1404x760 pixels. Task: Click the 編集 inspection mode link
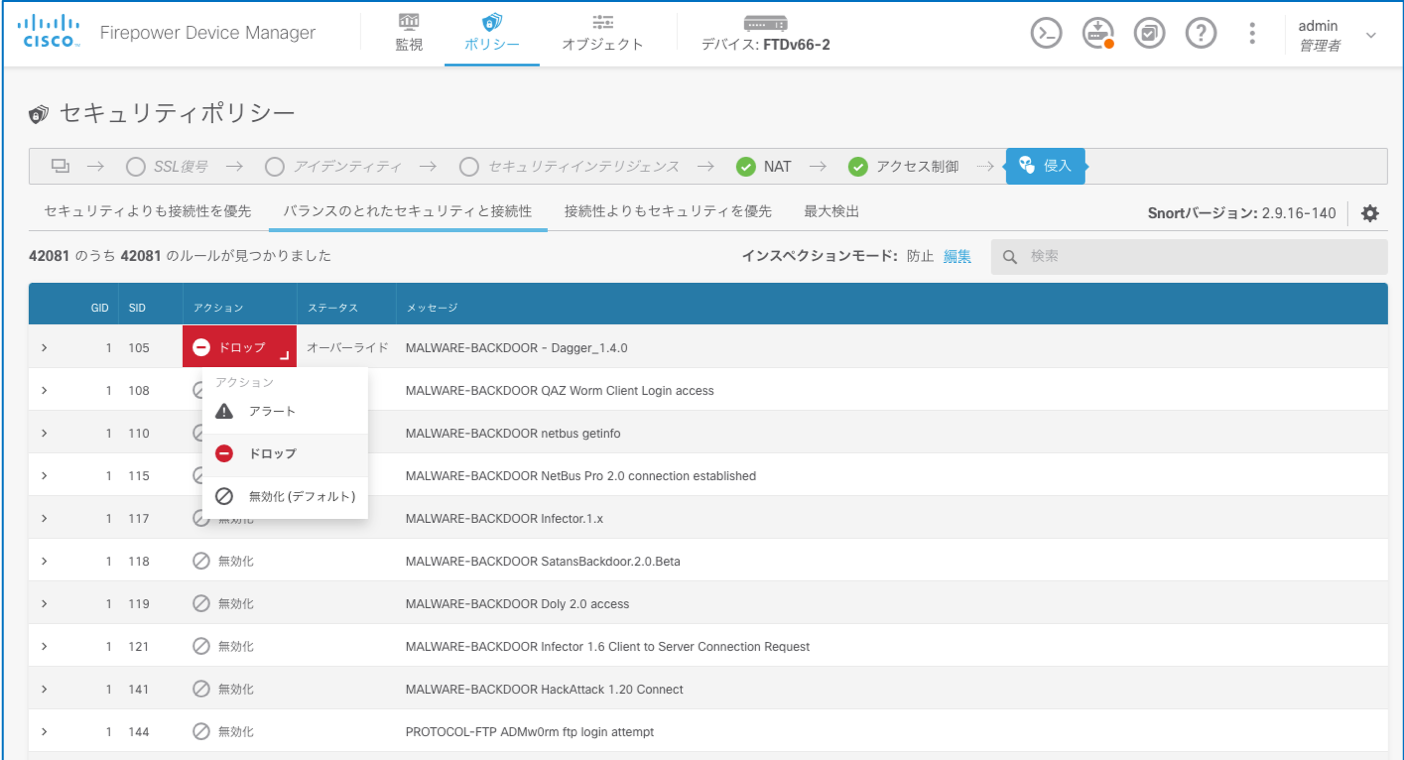click(x=957, y=256)
